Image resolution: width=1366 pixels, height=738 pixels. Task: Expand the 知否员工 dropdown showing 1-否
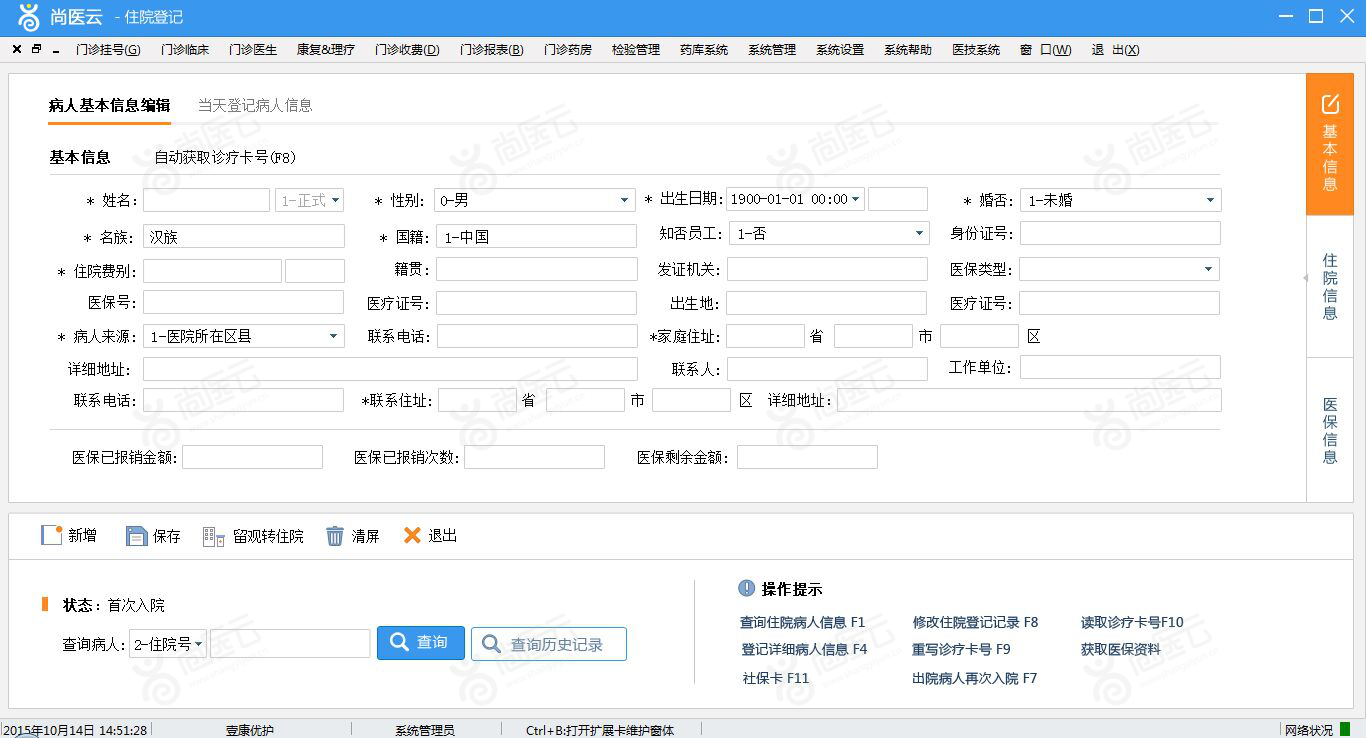tap(829, 234)
